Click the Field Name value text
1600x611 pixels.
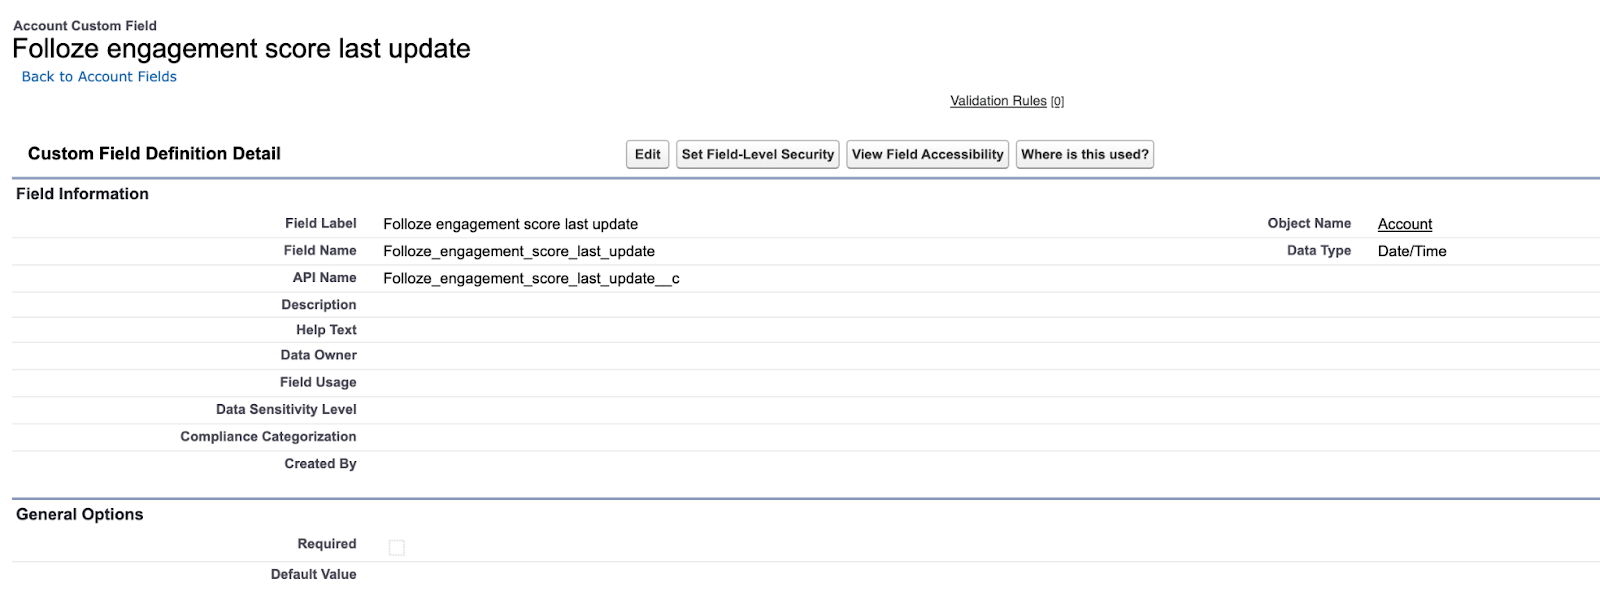point(518,252)
